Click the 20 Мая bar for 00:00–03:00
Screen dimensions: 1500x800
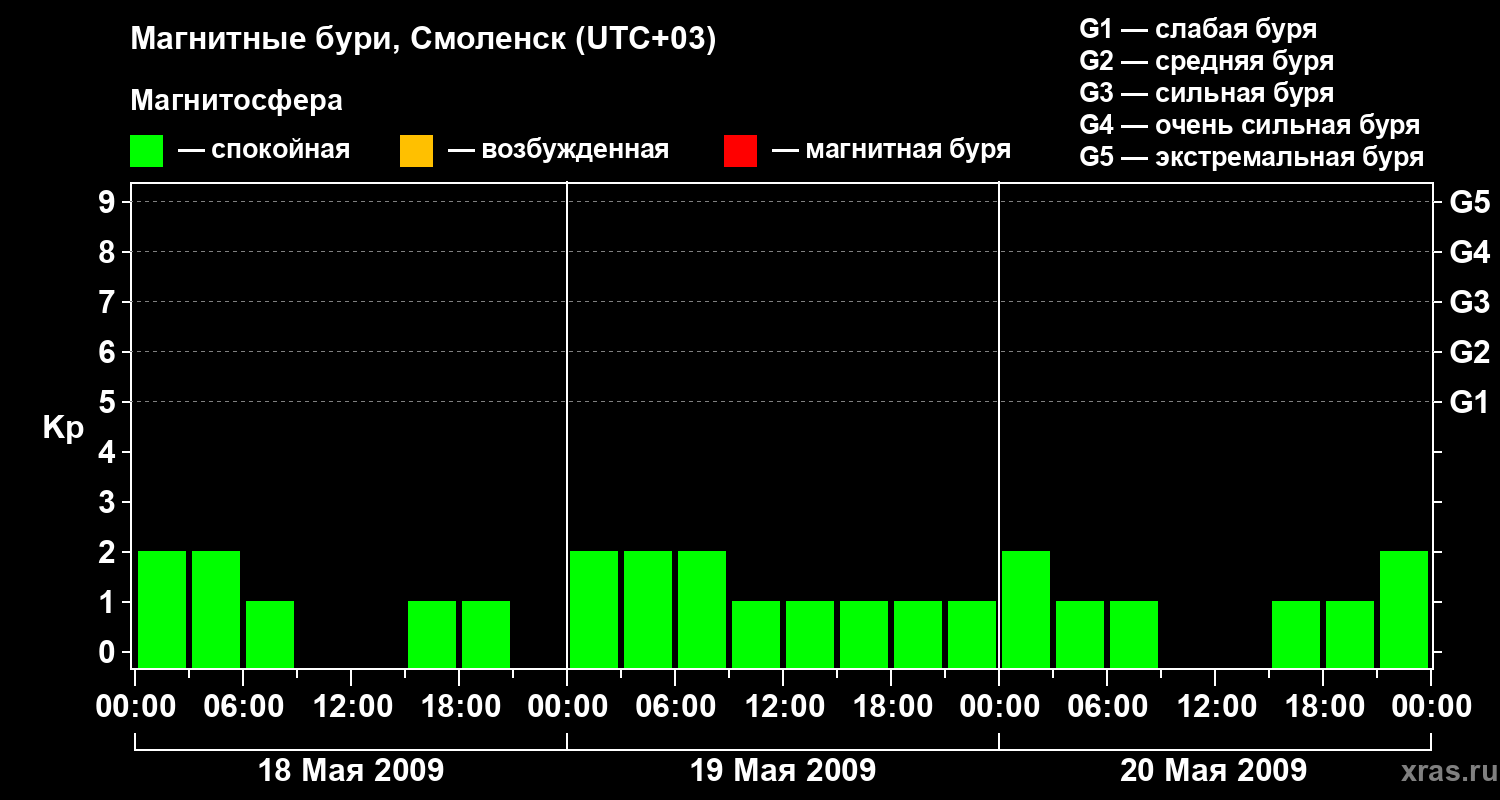pos(1026,609)
